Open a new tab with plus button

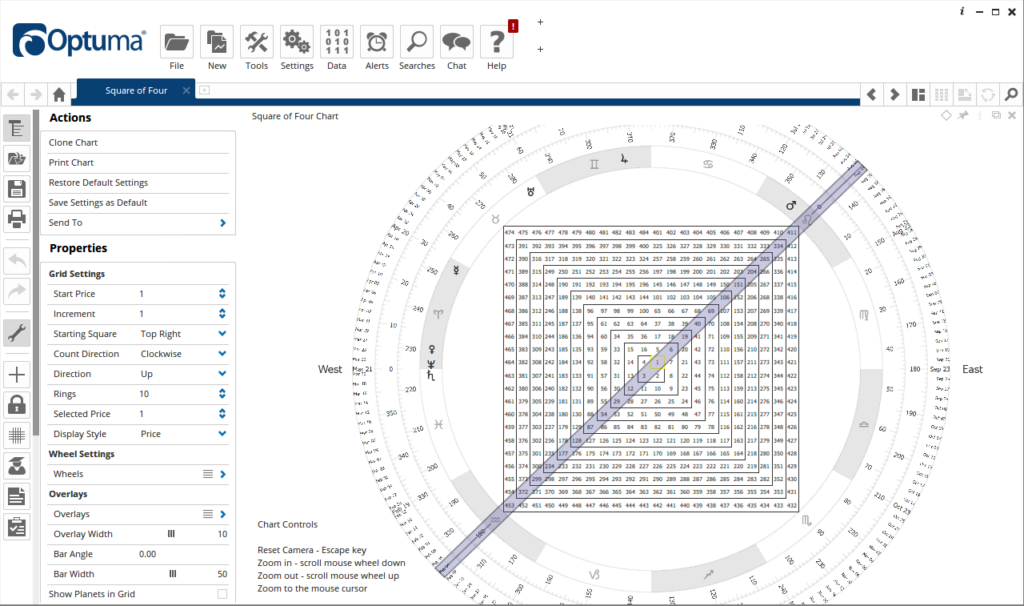click(204, 90)
